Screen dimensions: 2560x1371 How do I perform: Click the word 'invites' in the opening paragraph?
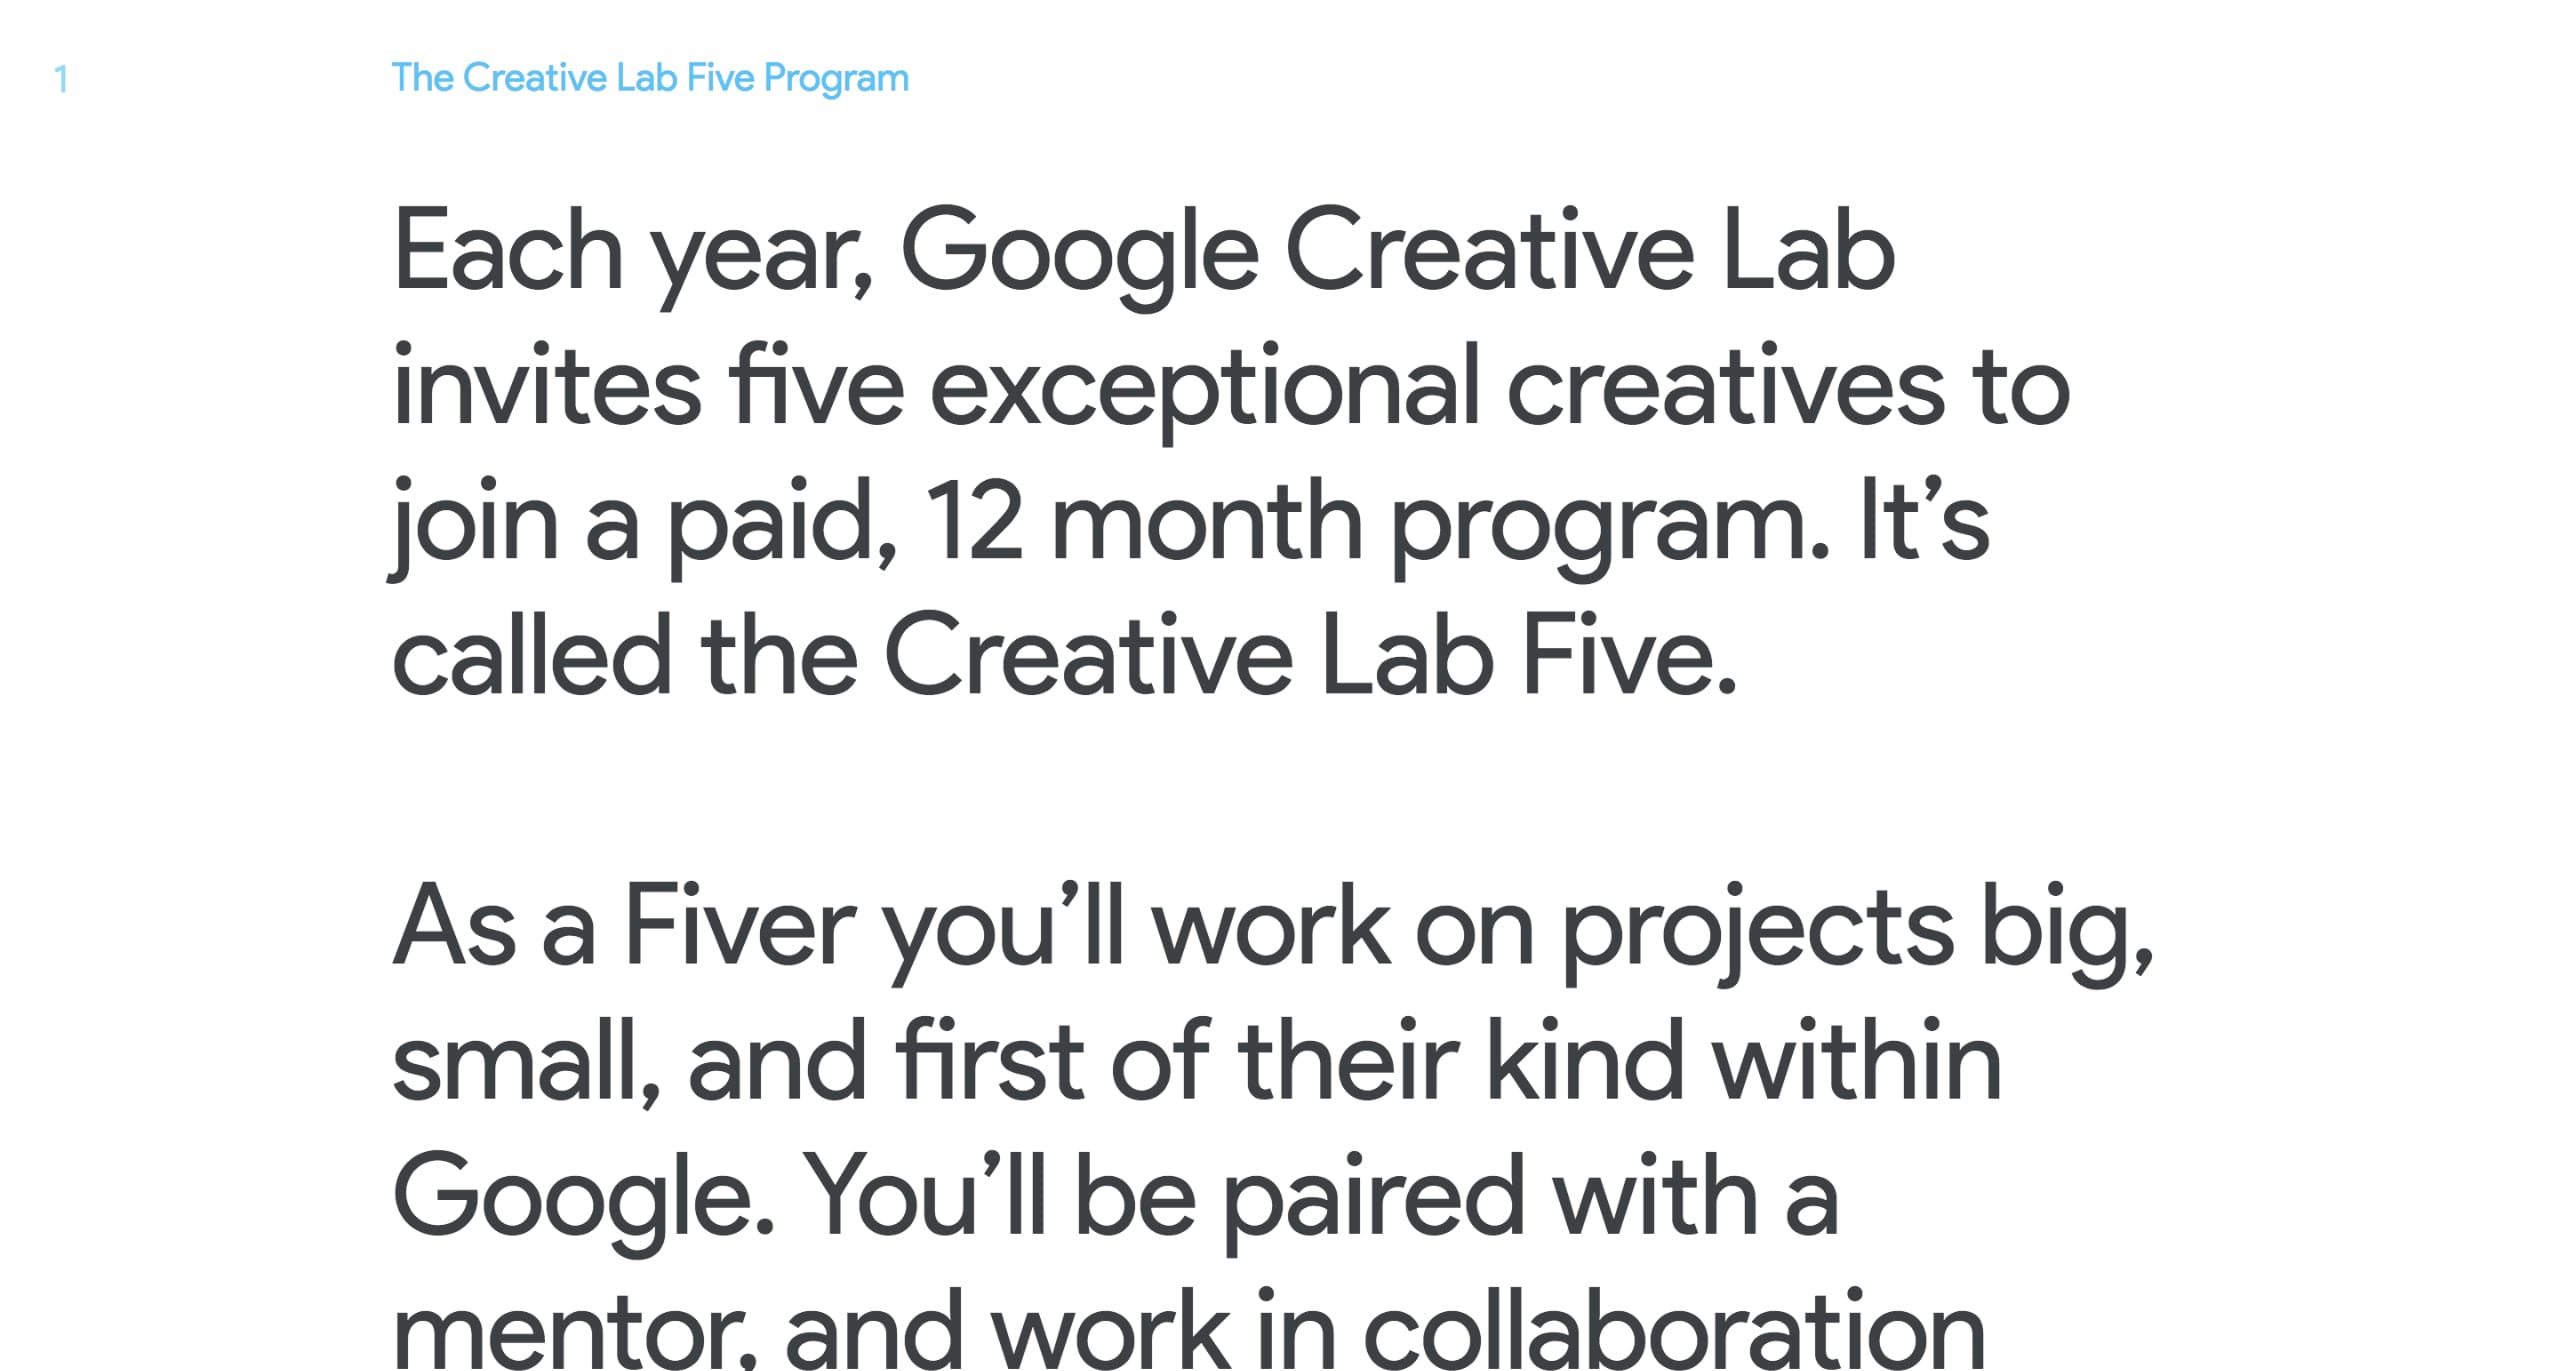547,387
